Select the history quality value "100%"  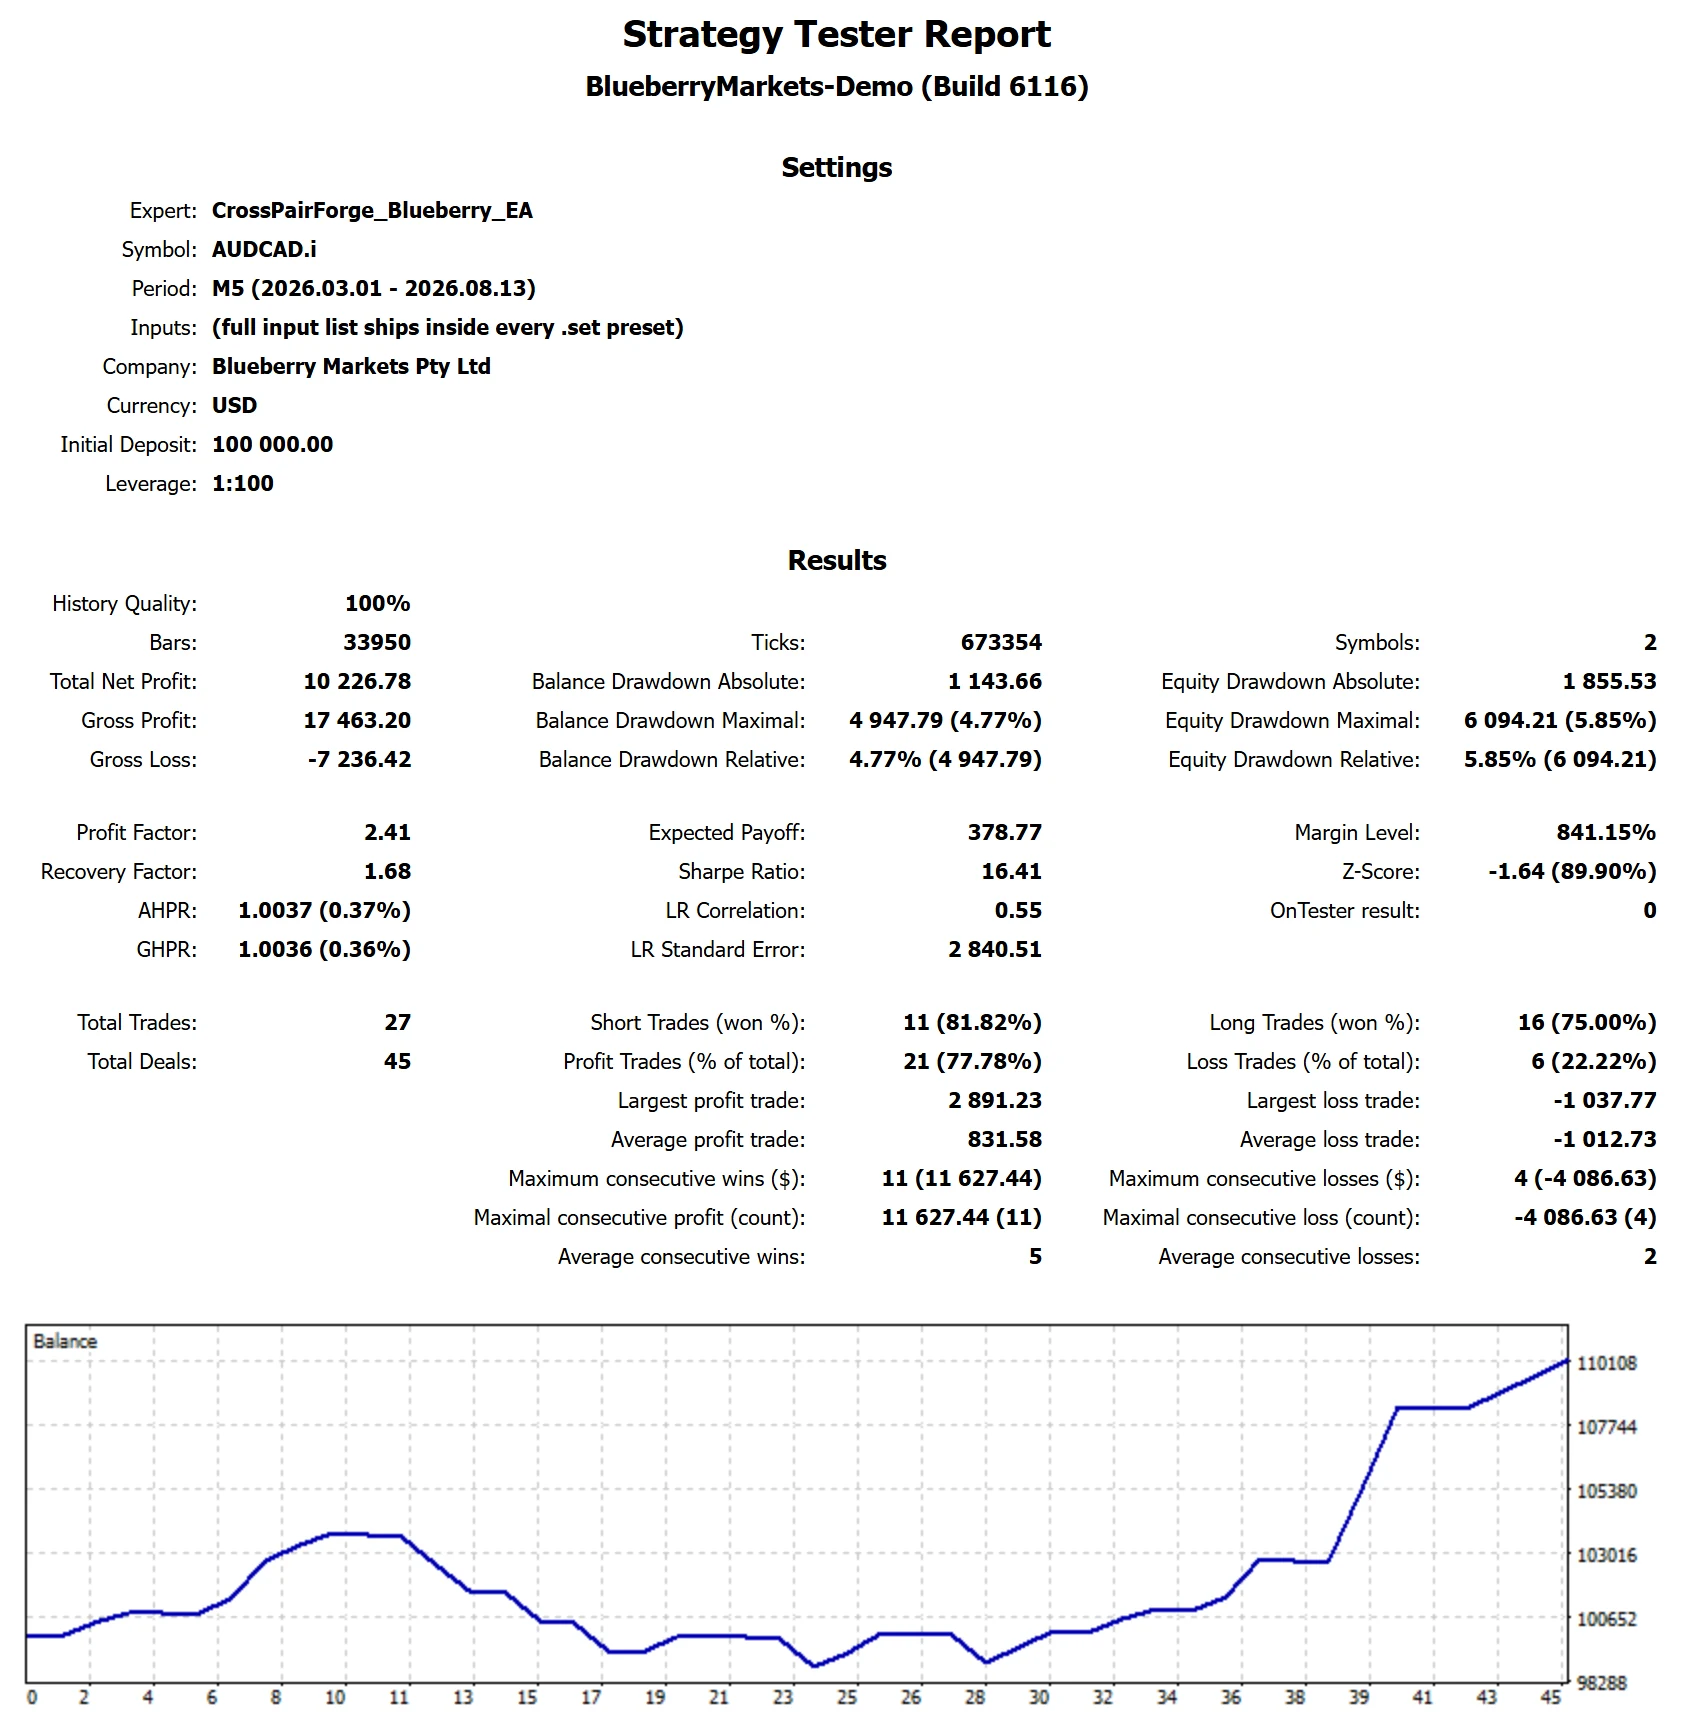tap(378, 604)
